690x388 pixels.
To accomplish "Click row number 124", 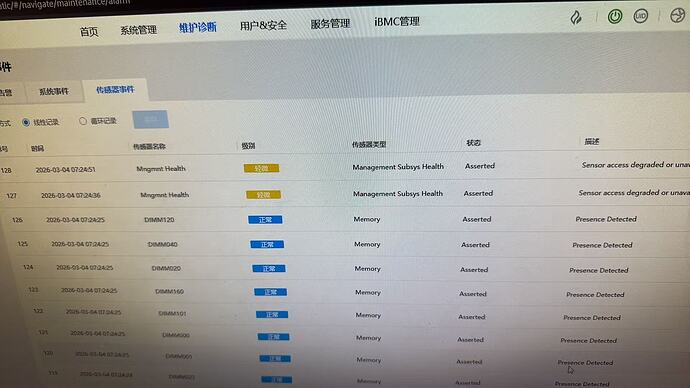I will point(28,267).
